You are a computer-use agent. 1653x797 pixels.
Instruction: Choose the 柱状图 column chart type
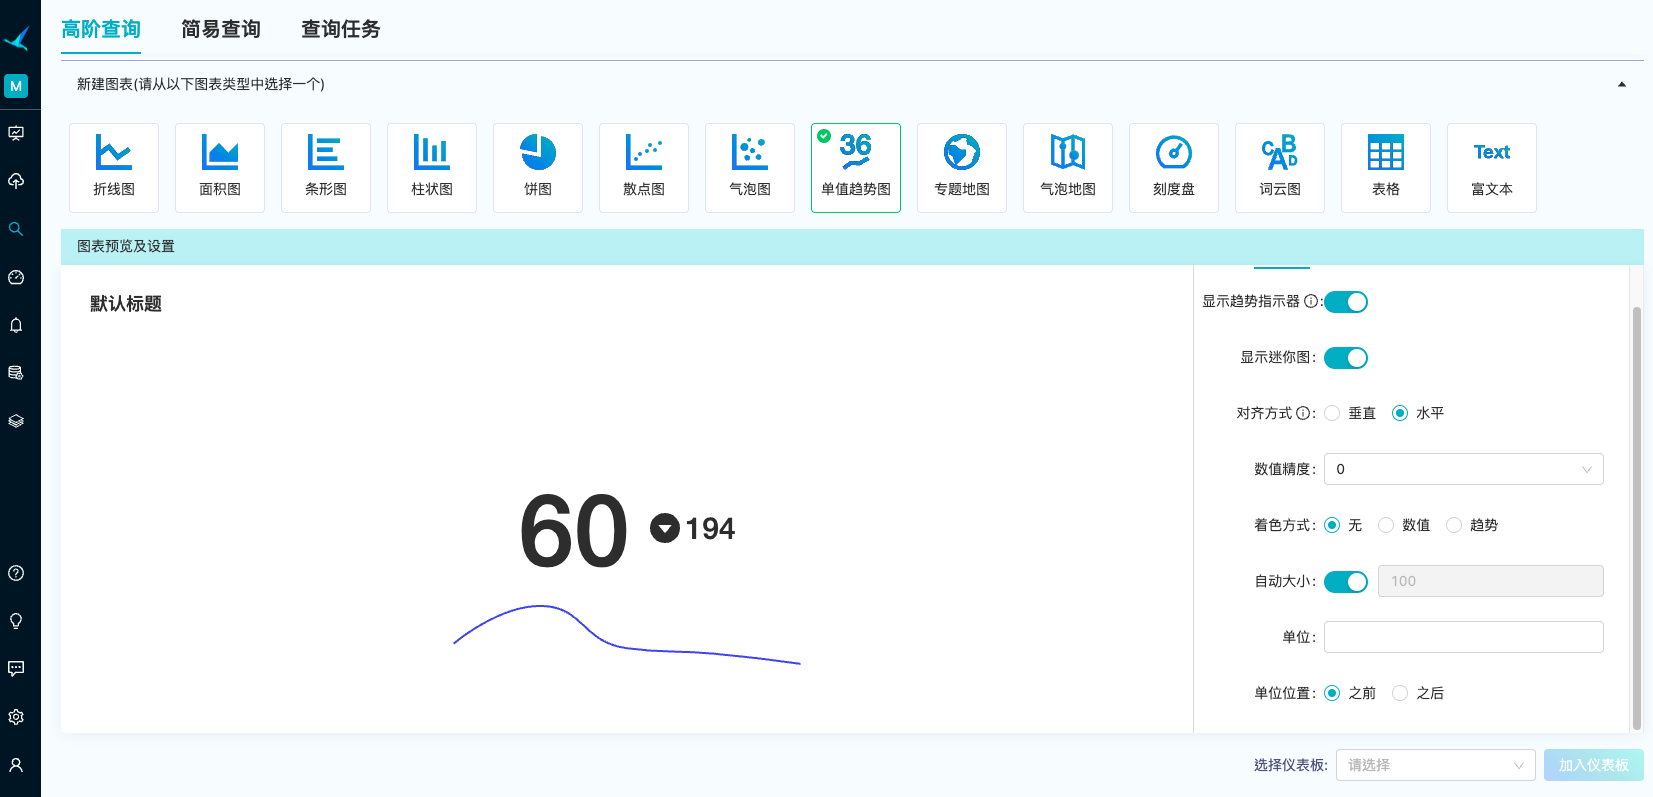[432, 168]
